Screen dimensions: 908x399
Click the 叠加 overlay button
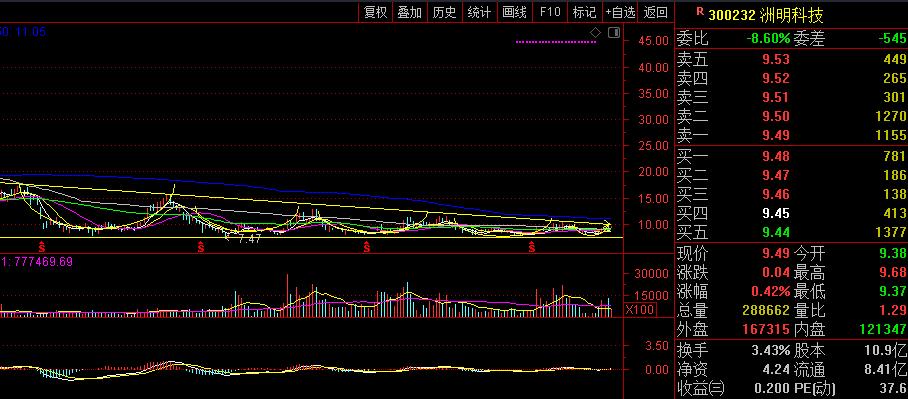[409, 12]
